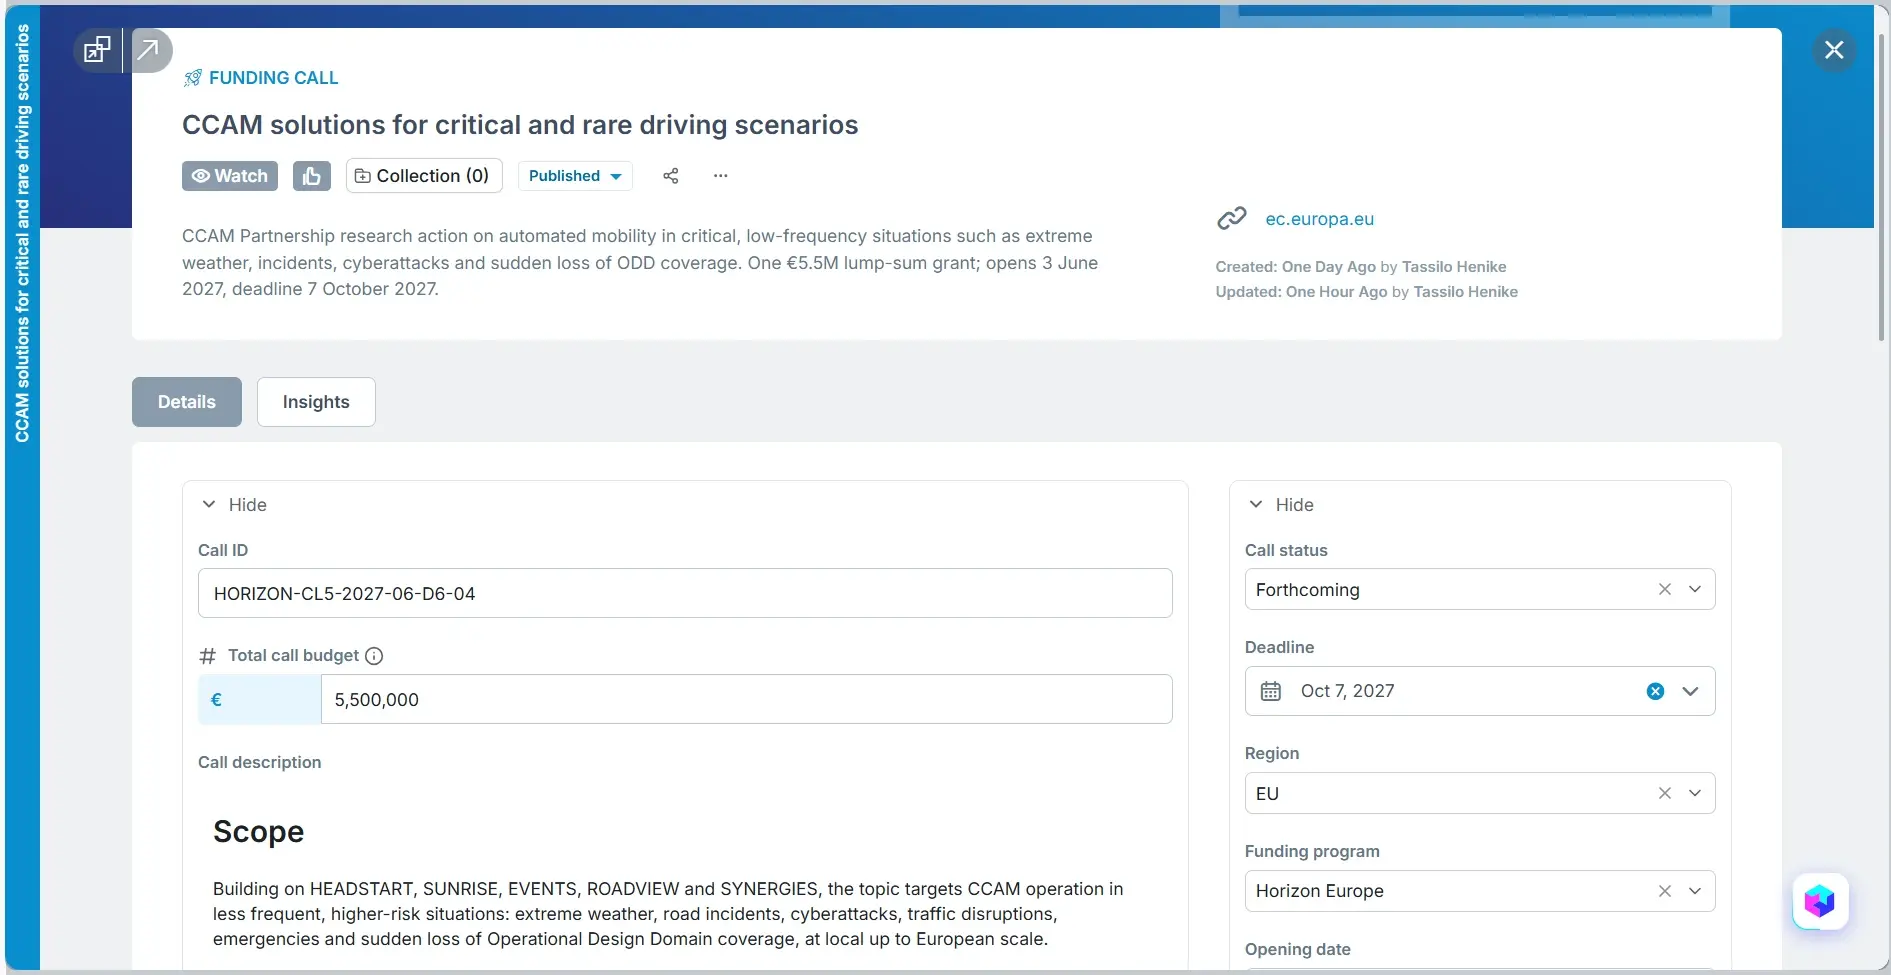Open the ec.europa.eu link
Viewport: 1891px width, 975px height.
[x=1320, y=219]
